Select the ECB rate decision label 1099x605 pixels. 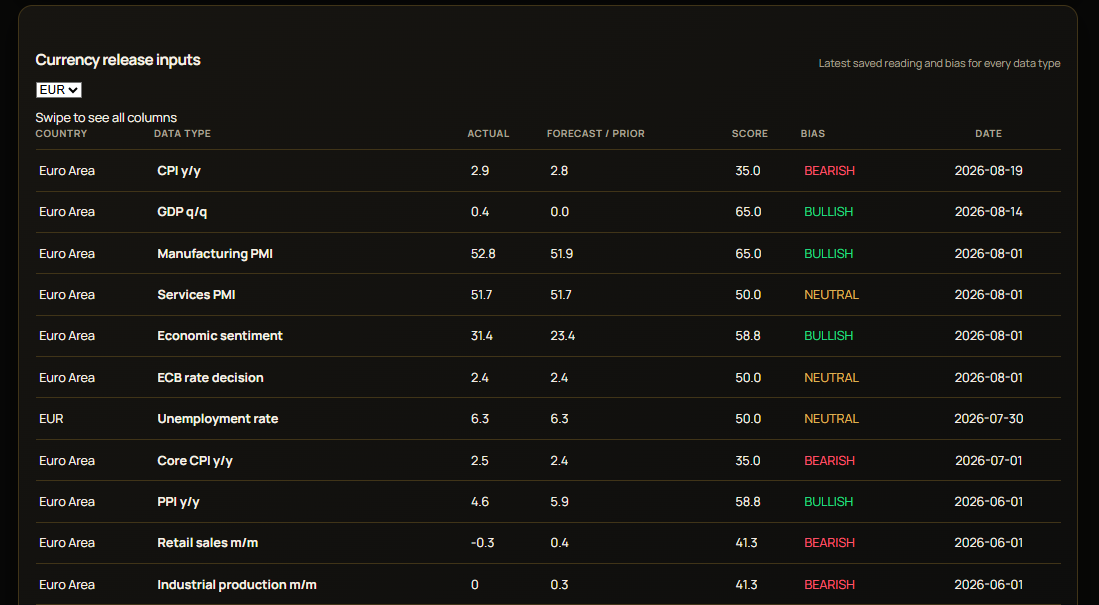(210, 377)
